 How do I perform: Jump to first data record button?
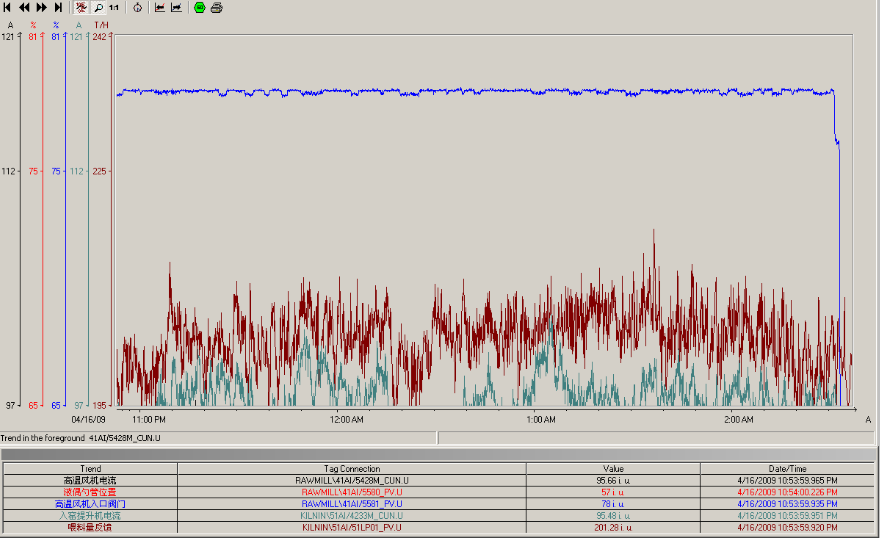tap(8, 7)
